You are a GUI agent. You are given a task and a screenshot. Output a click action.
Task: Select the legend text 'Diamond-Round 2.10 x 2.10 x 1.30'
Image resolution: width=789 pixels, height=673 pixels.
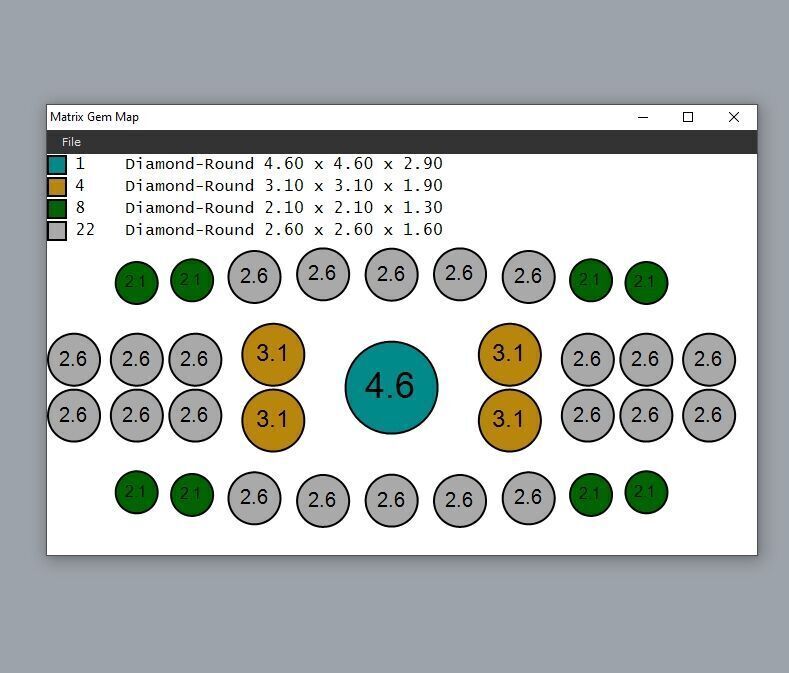[x=284, y=207]
